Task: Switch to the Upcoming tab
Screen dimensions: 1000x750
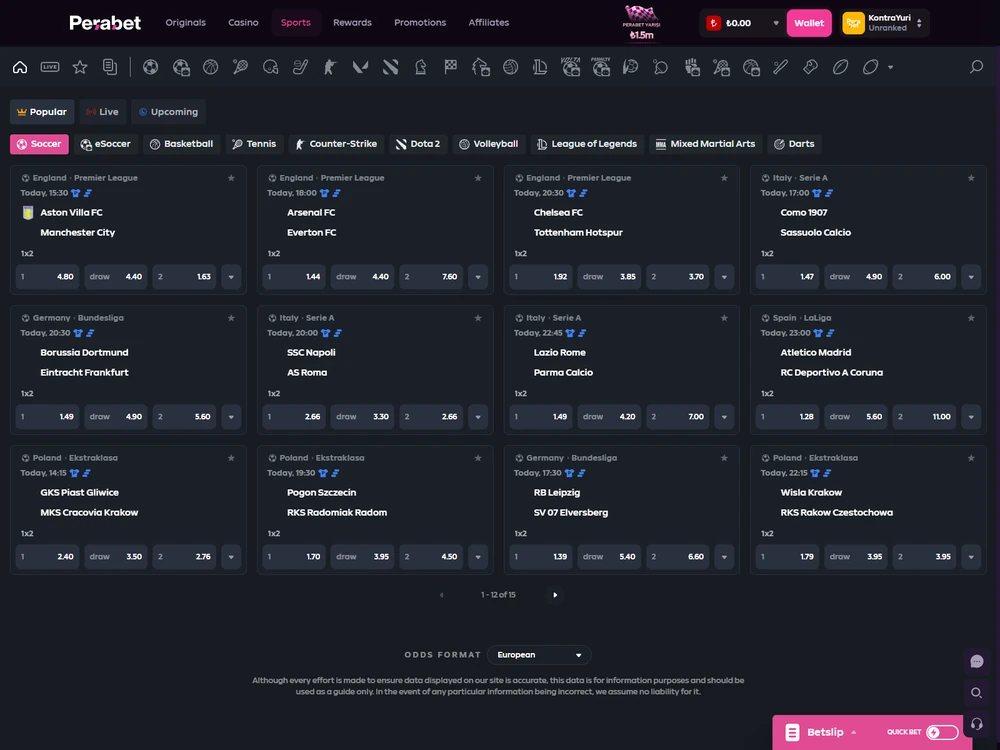Action: click(168, 112)
